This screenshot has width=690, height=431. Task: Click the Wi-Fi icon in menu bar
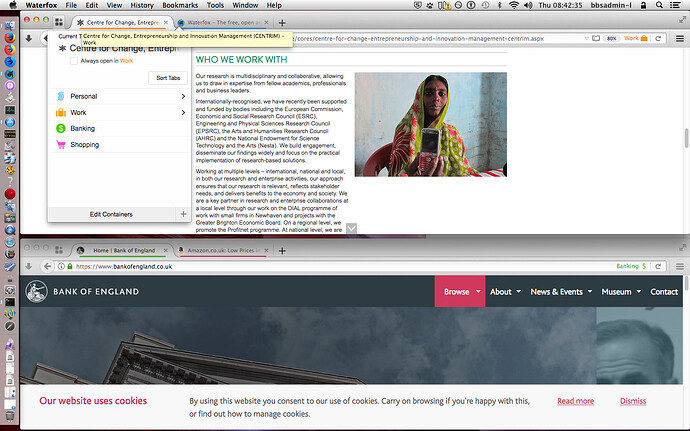(x=514, y=5)
